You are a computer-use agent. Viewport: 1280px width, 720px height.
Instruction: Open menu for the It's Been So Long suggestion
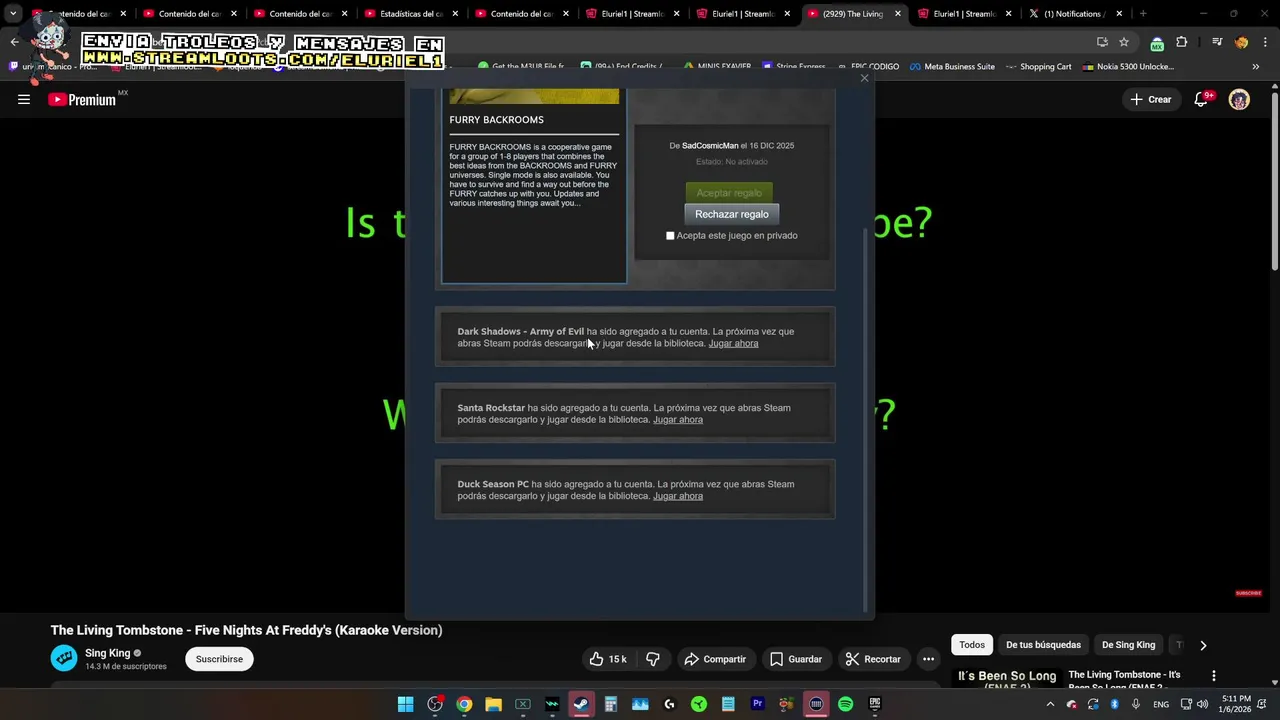(x=1213, y=676)
